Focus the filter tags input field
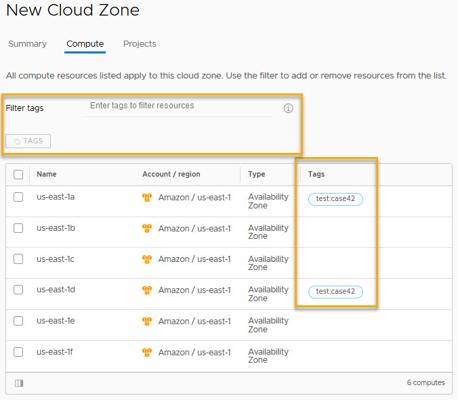458x400 pixels. (x=177, y=106)
